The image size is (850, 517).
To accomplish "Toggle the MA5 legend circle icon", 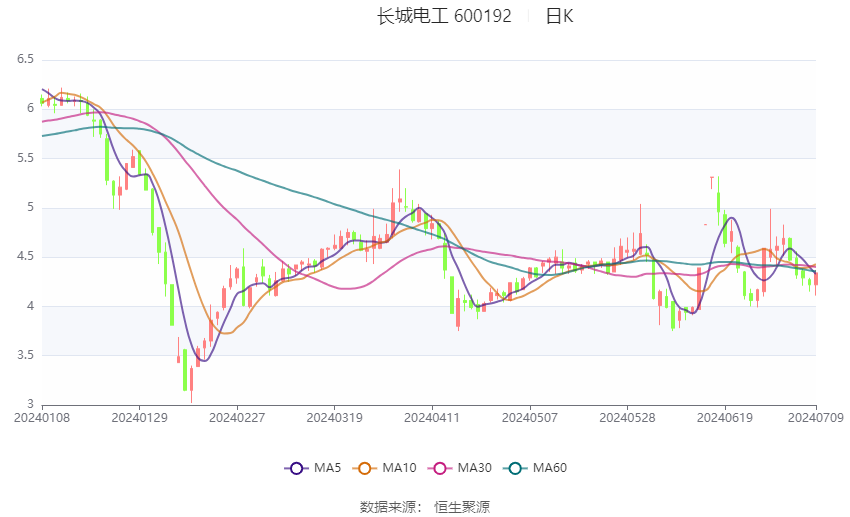I will pos(297,468).
